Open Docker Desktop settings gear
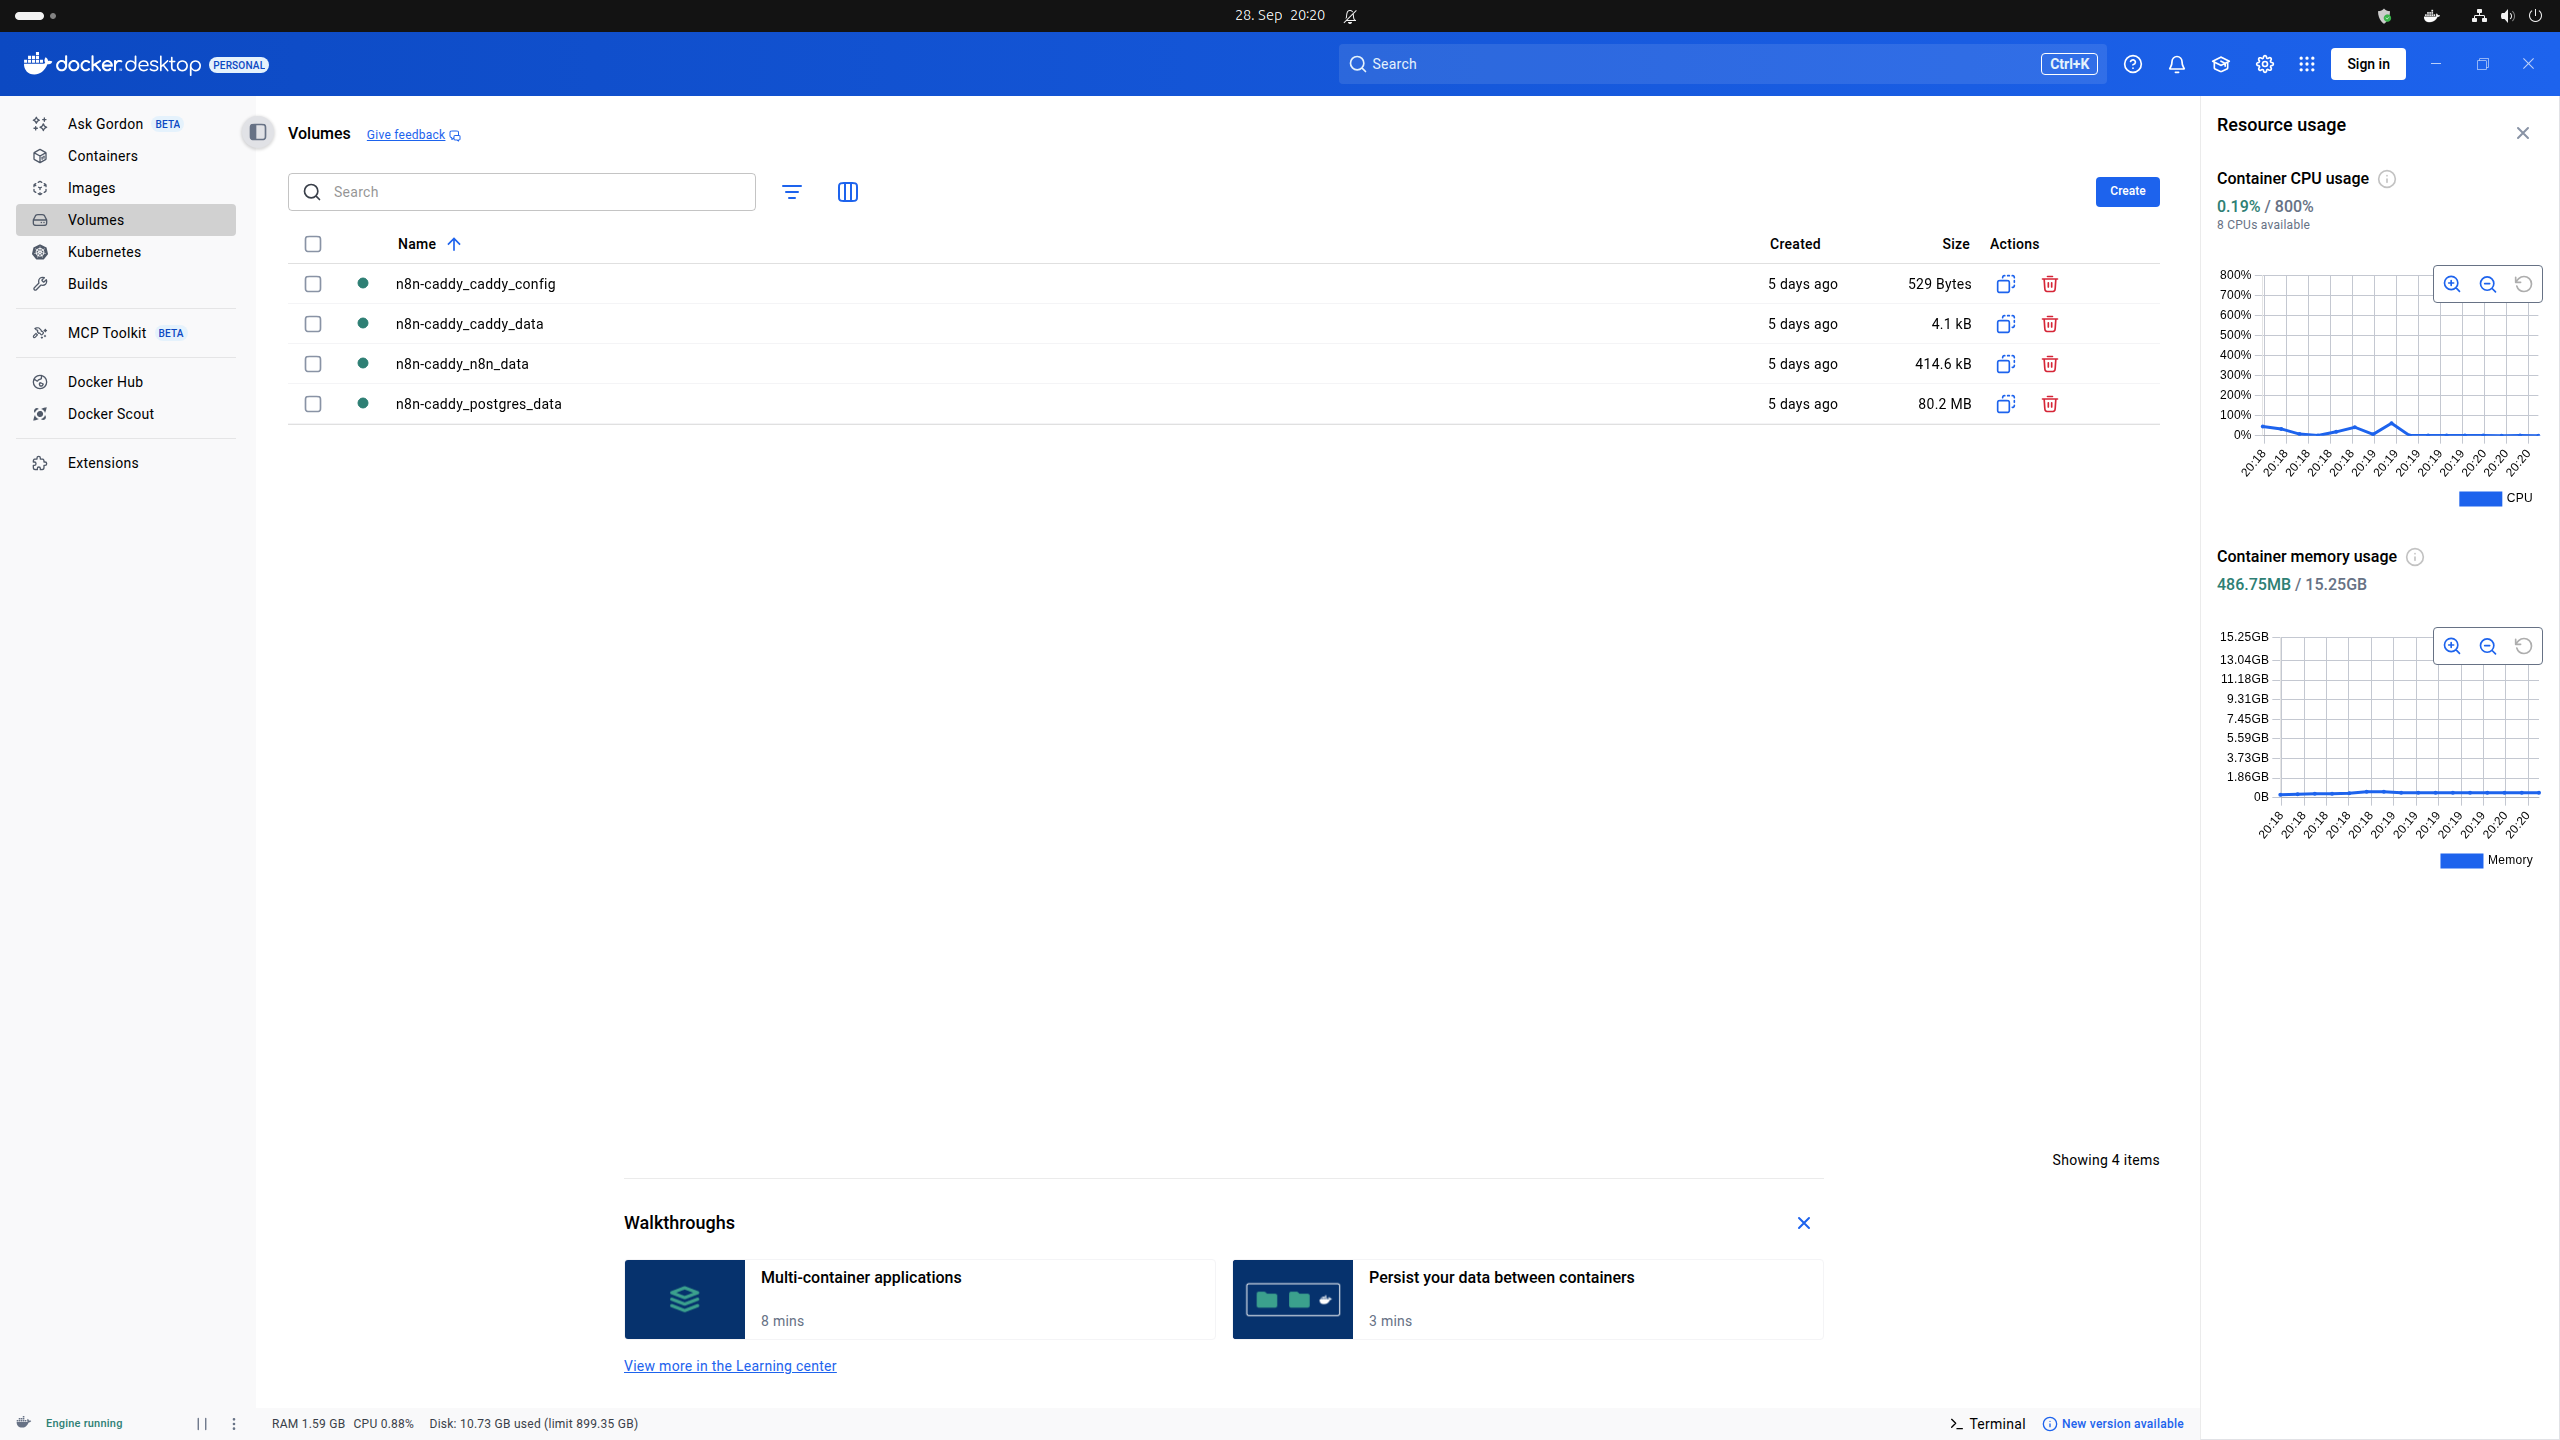Image resolution: width=2560 pixels, height=1440 pixels. (2264, 63)
